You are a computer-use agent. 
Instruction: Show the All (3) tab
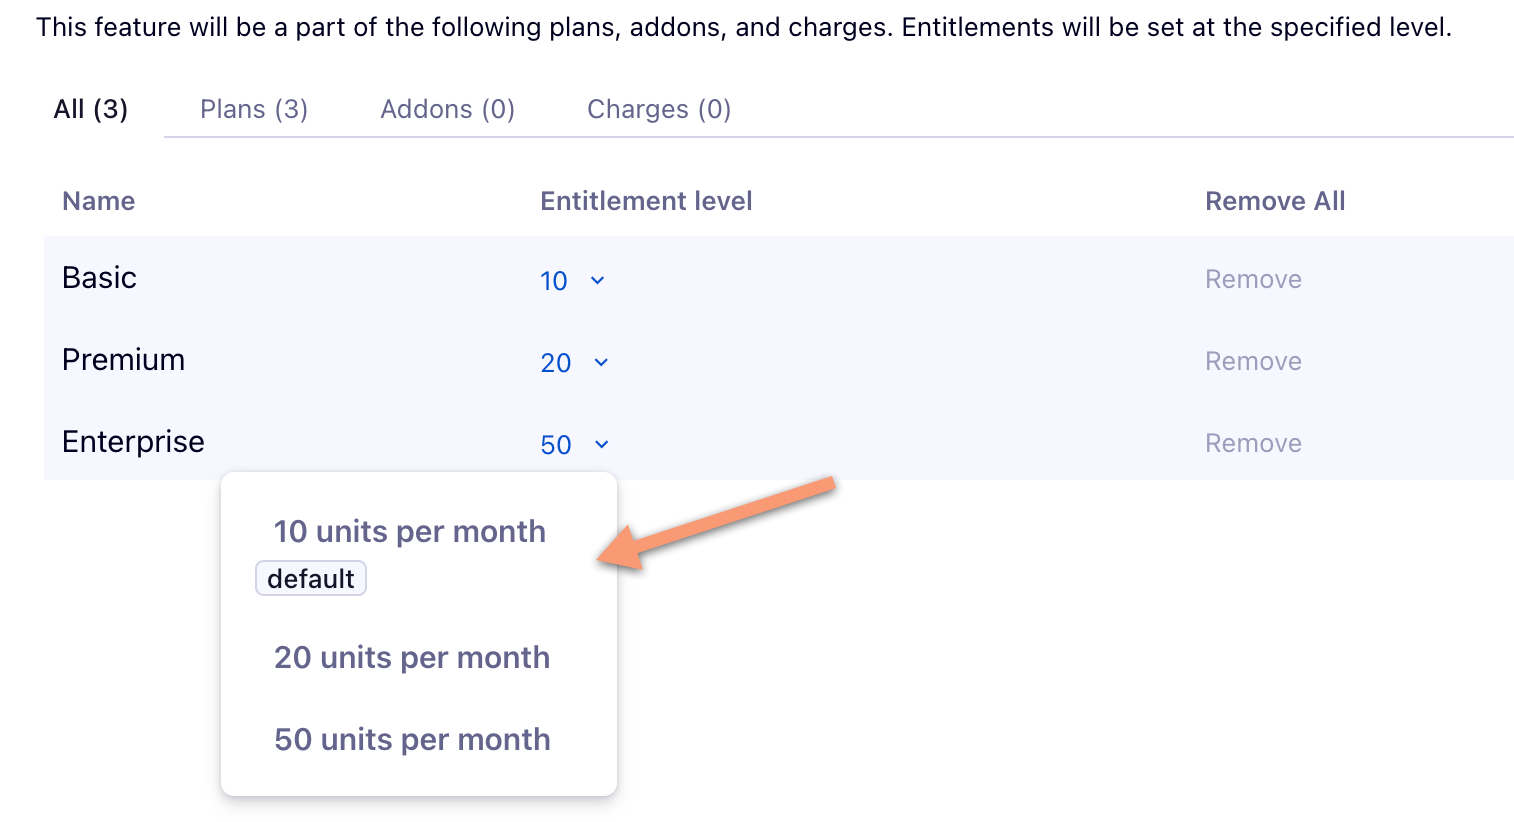91,109
